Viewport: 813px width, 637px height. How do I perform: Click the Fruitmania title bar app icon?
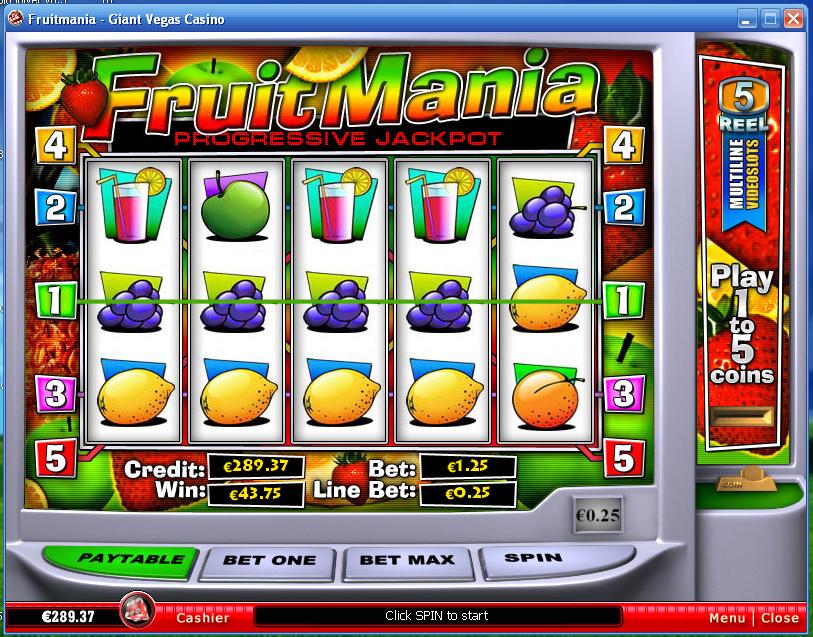pyautogui.click(x=15, y=19)
